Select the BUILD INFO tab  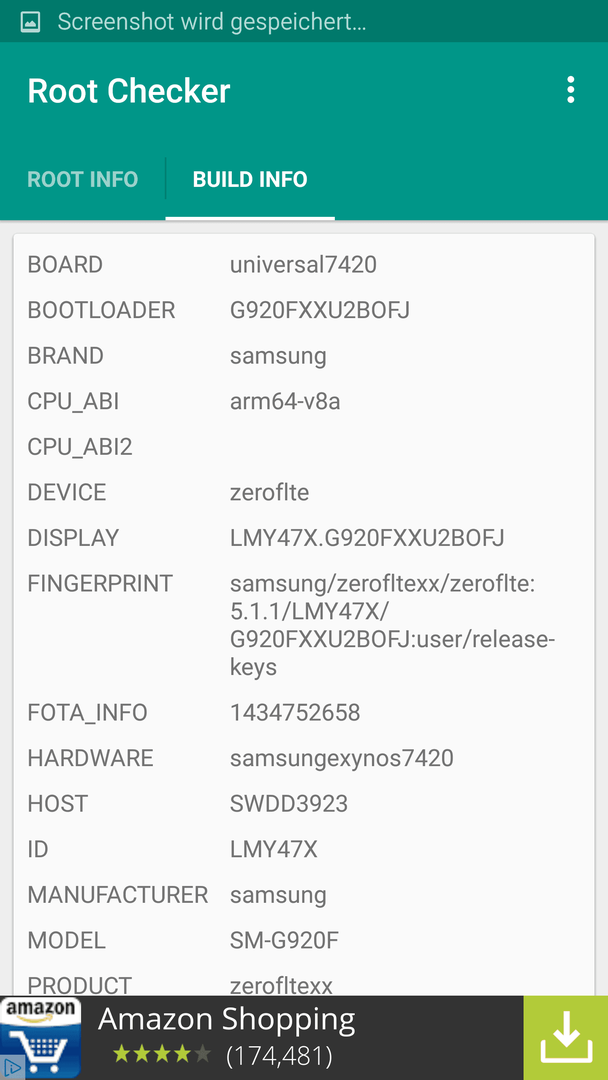[x=250, y=180]
